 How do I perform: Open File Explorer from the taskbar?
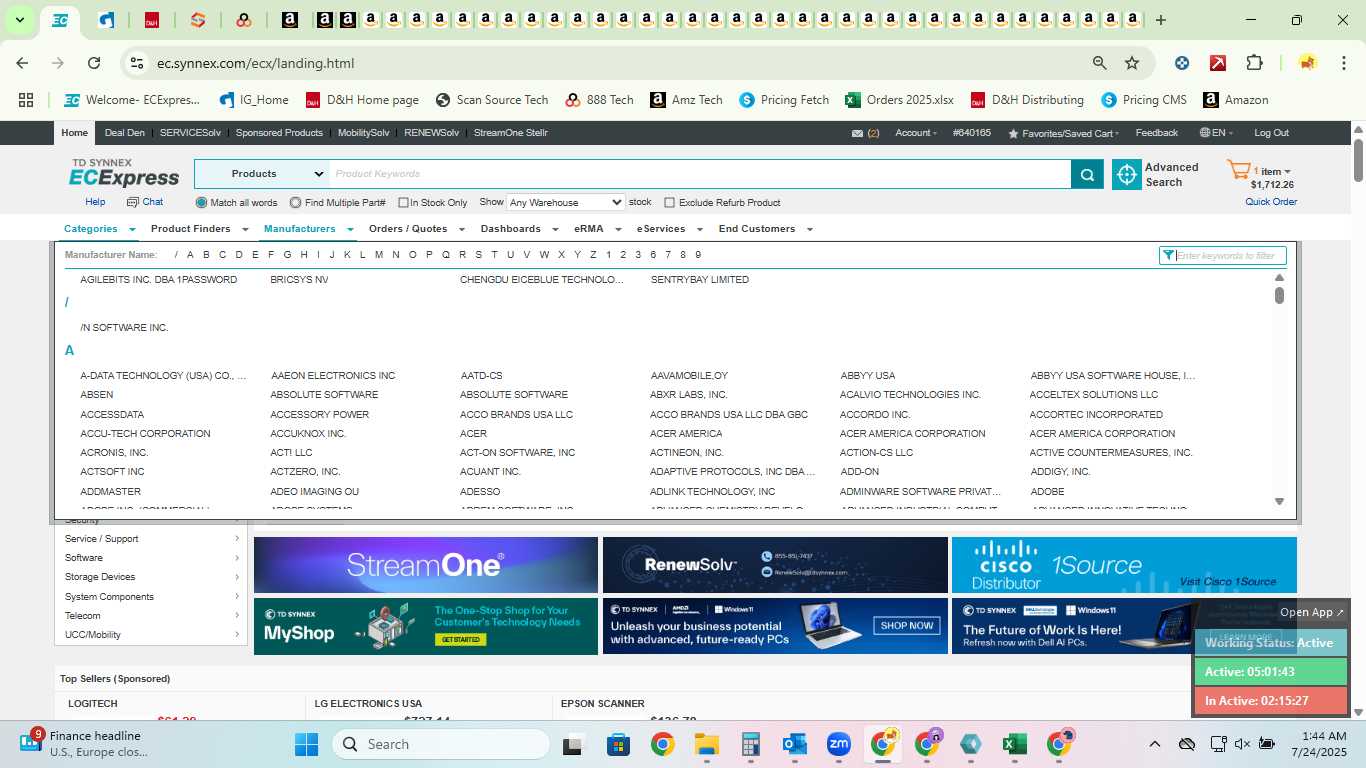707,744
